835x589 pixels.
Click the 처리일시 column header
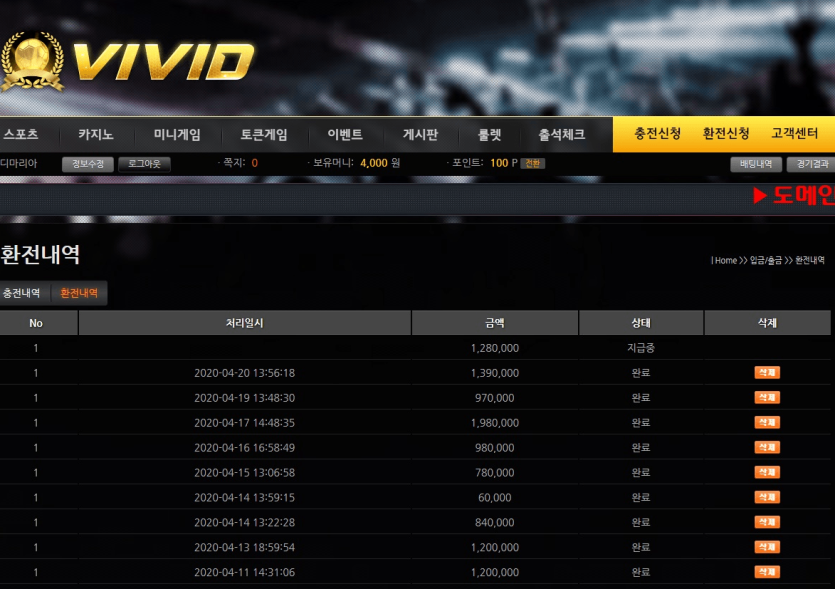point(244,323)
